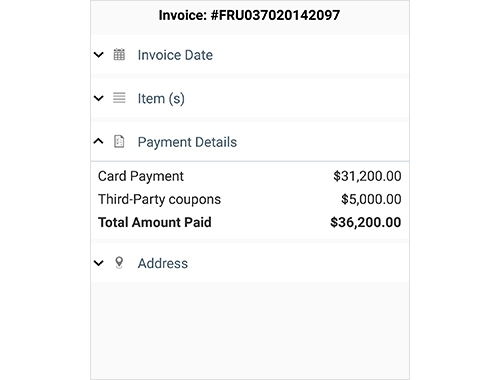
Task: Click the $31,200.00 card payment amount
Action: 367,176
